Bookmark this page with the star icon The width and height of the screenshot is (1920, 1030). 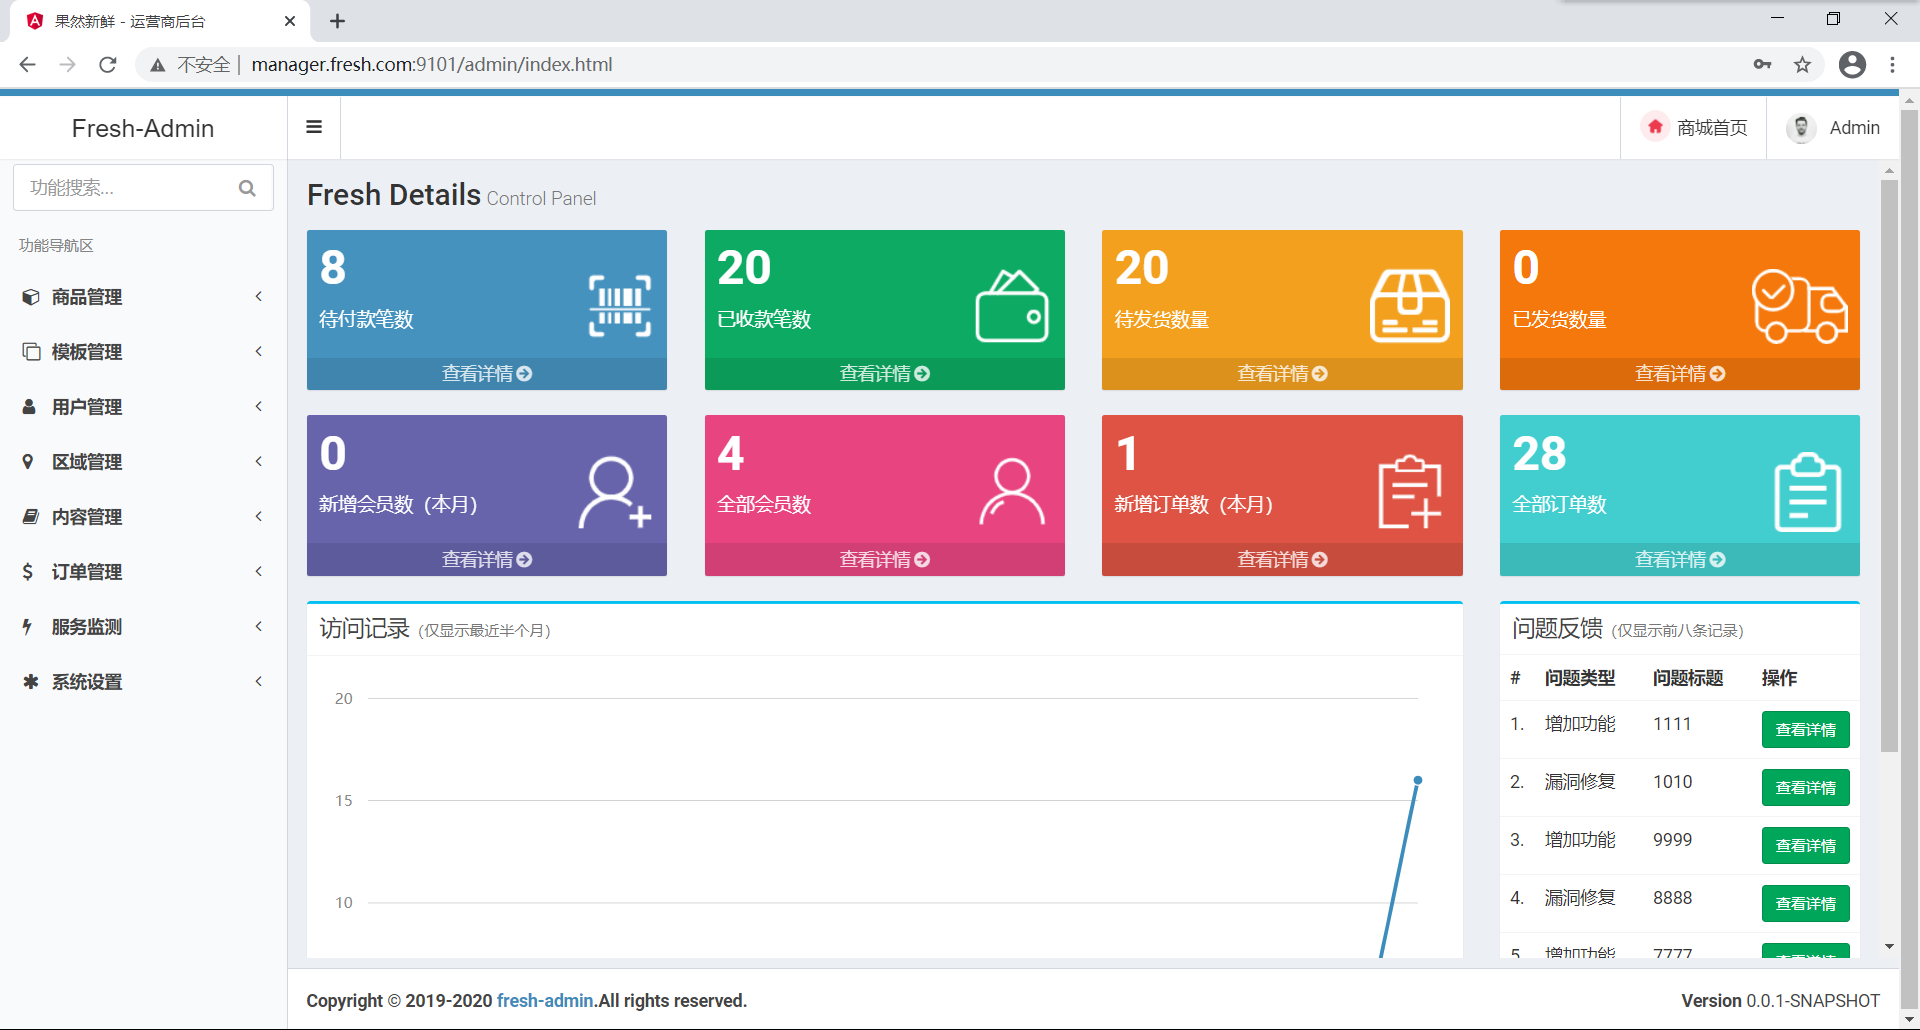click(x=1802, y=65)
